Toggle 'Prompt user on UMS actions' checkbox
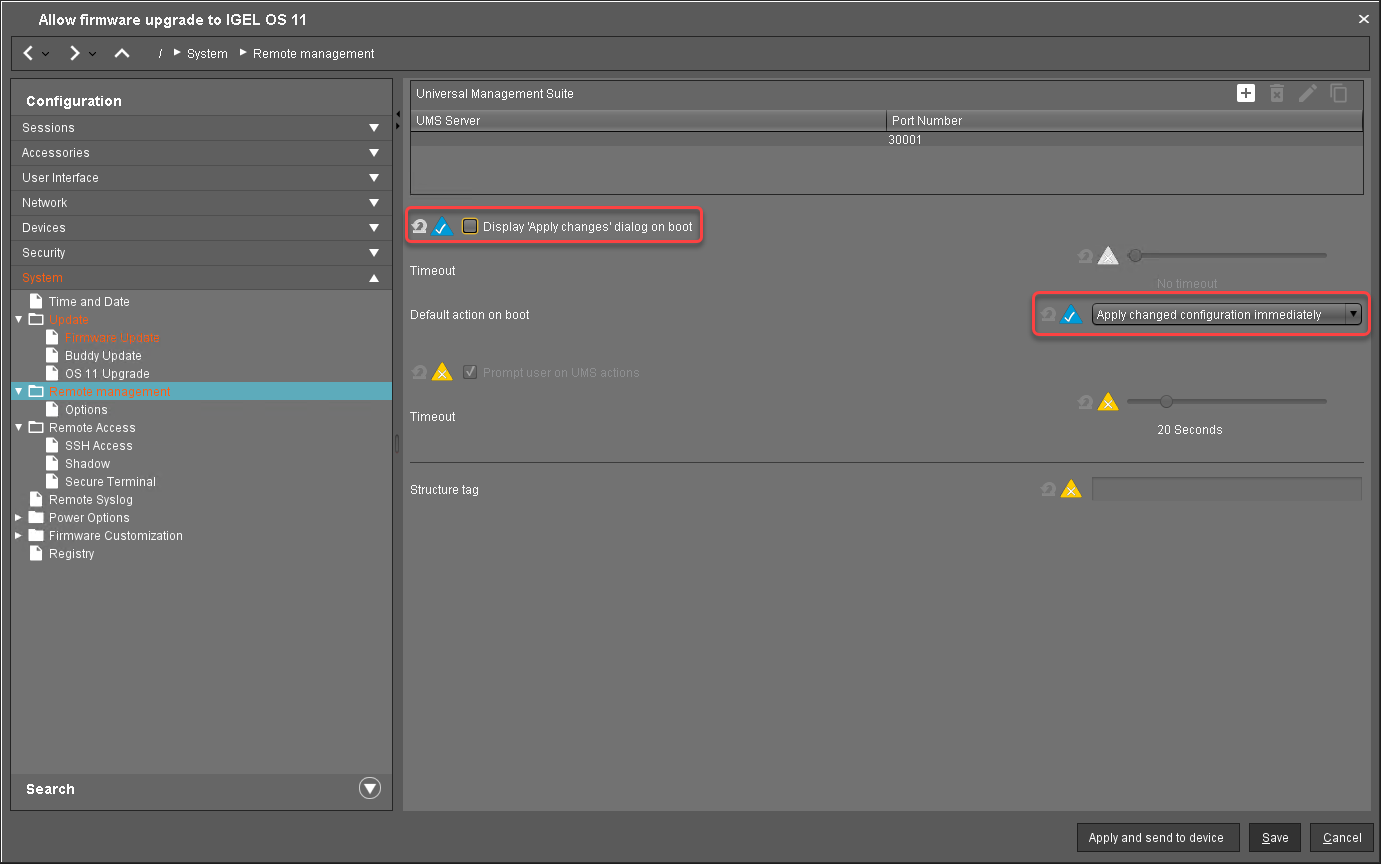 470,373
